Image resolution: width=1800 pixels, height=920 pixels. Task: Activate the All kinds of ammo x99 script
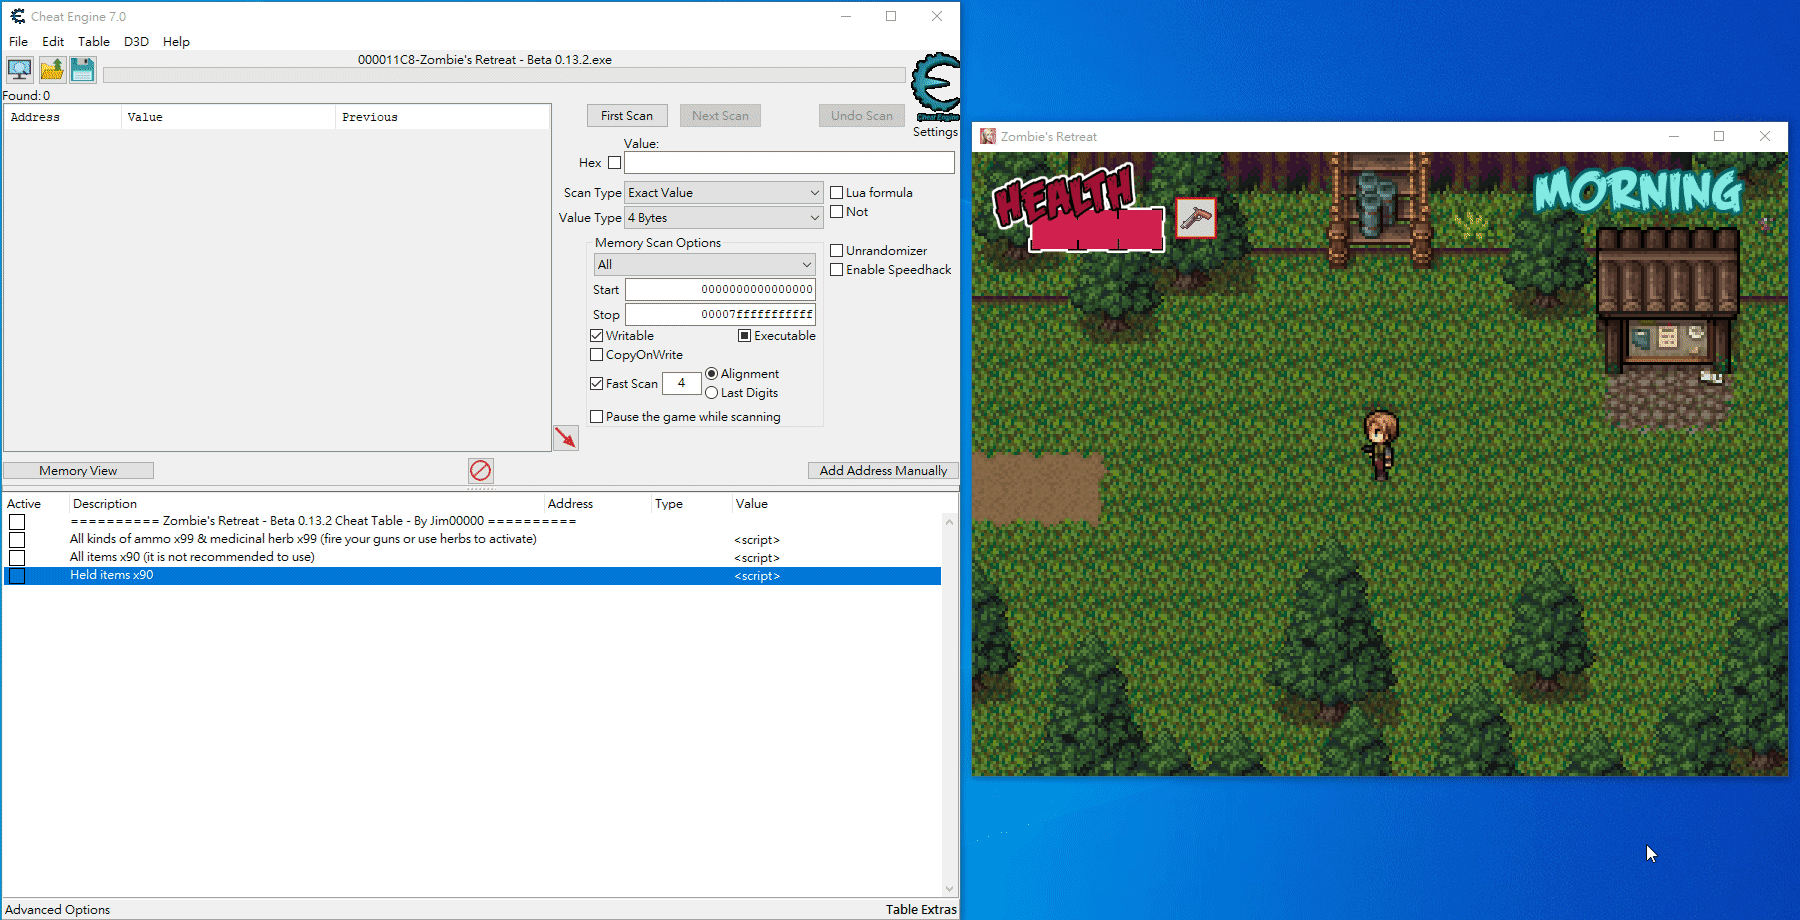click(17, 540)
